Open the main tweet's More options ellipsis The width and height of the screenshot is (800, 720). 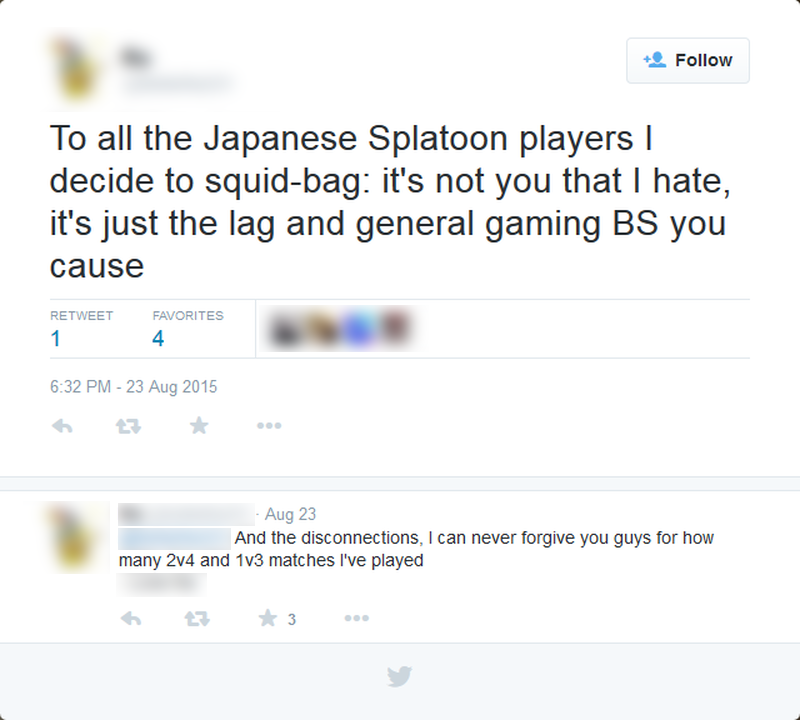[x=269, y=426]
